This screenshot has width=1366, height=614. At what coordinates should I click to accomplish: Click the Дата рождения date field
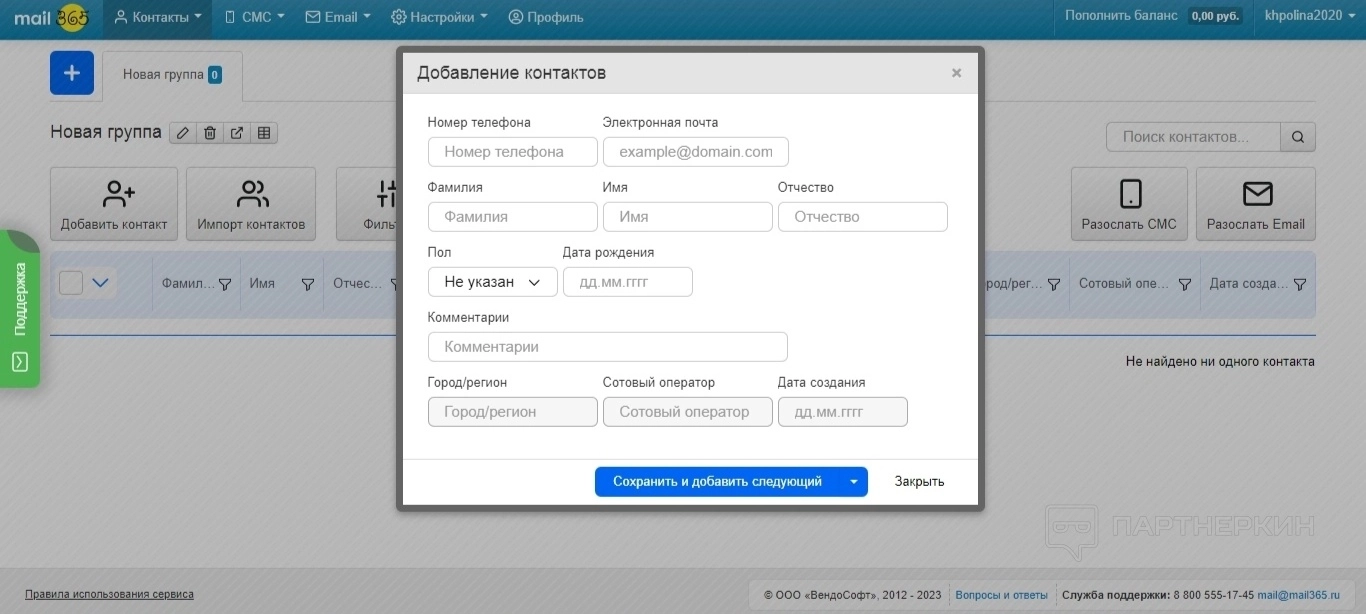pyautogui.click(x=628, y=282)
